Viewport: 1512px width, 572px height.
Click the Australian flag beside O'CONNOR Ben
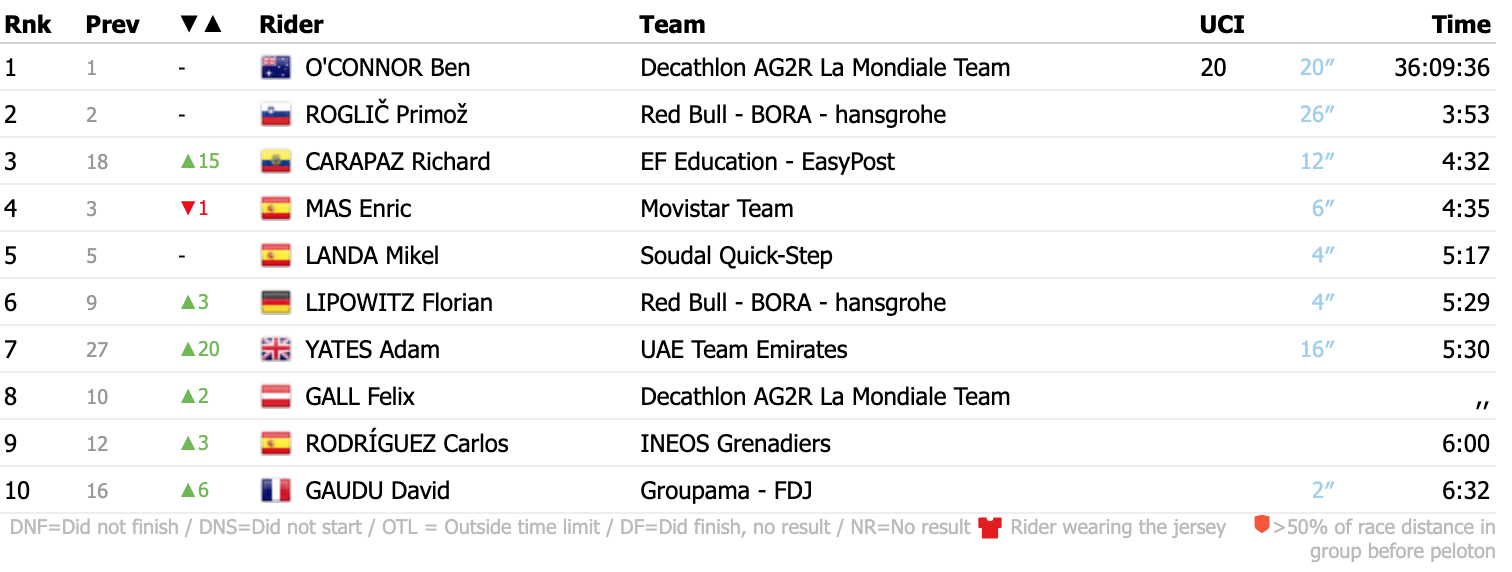pyautogui.click(x=275, y=68)
